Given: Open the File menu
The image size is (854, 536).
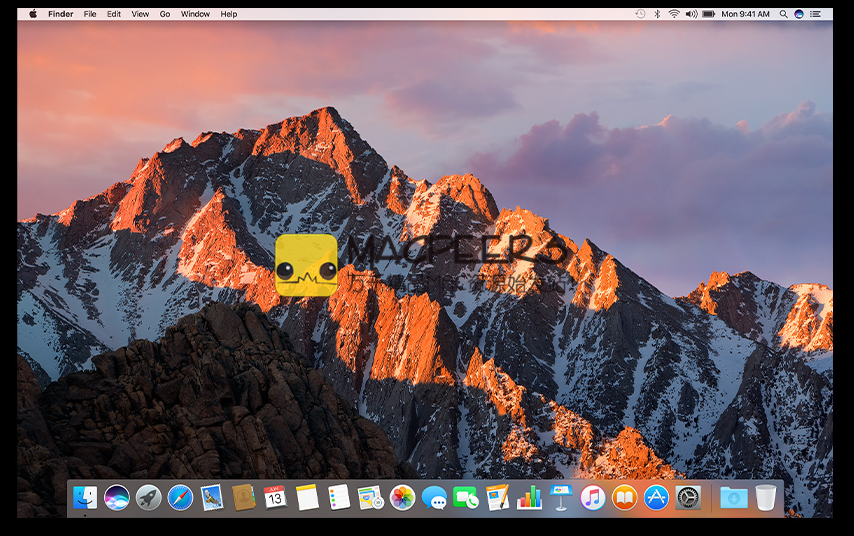Looking at the screenshot, I should 90,14.
